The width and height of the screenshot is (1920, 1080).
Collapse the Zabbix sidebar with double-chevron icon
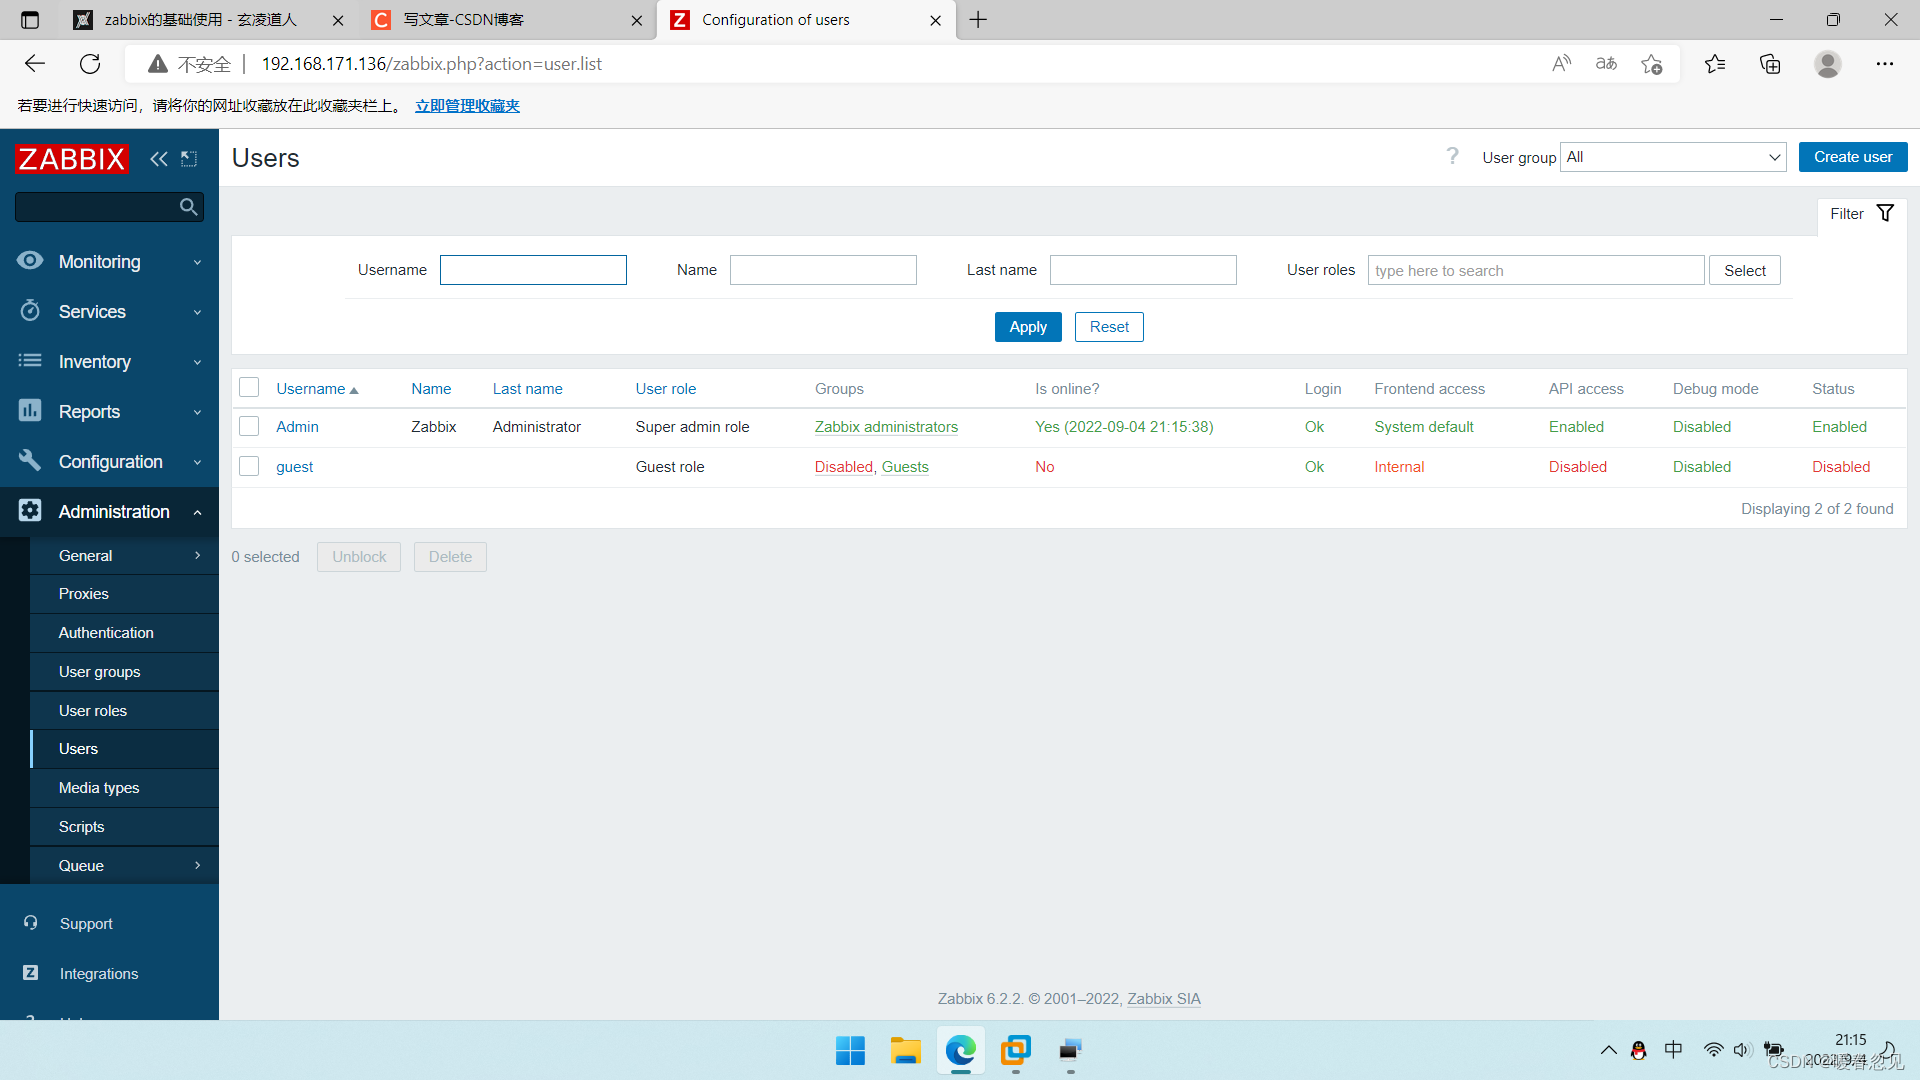[x=158, y=159]
